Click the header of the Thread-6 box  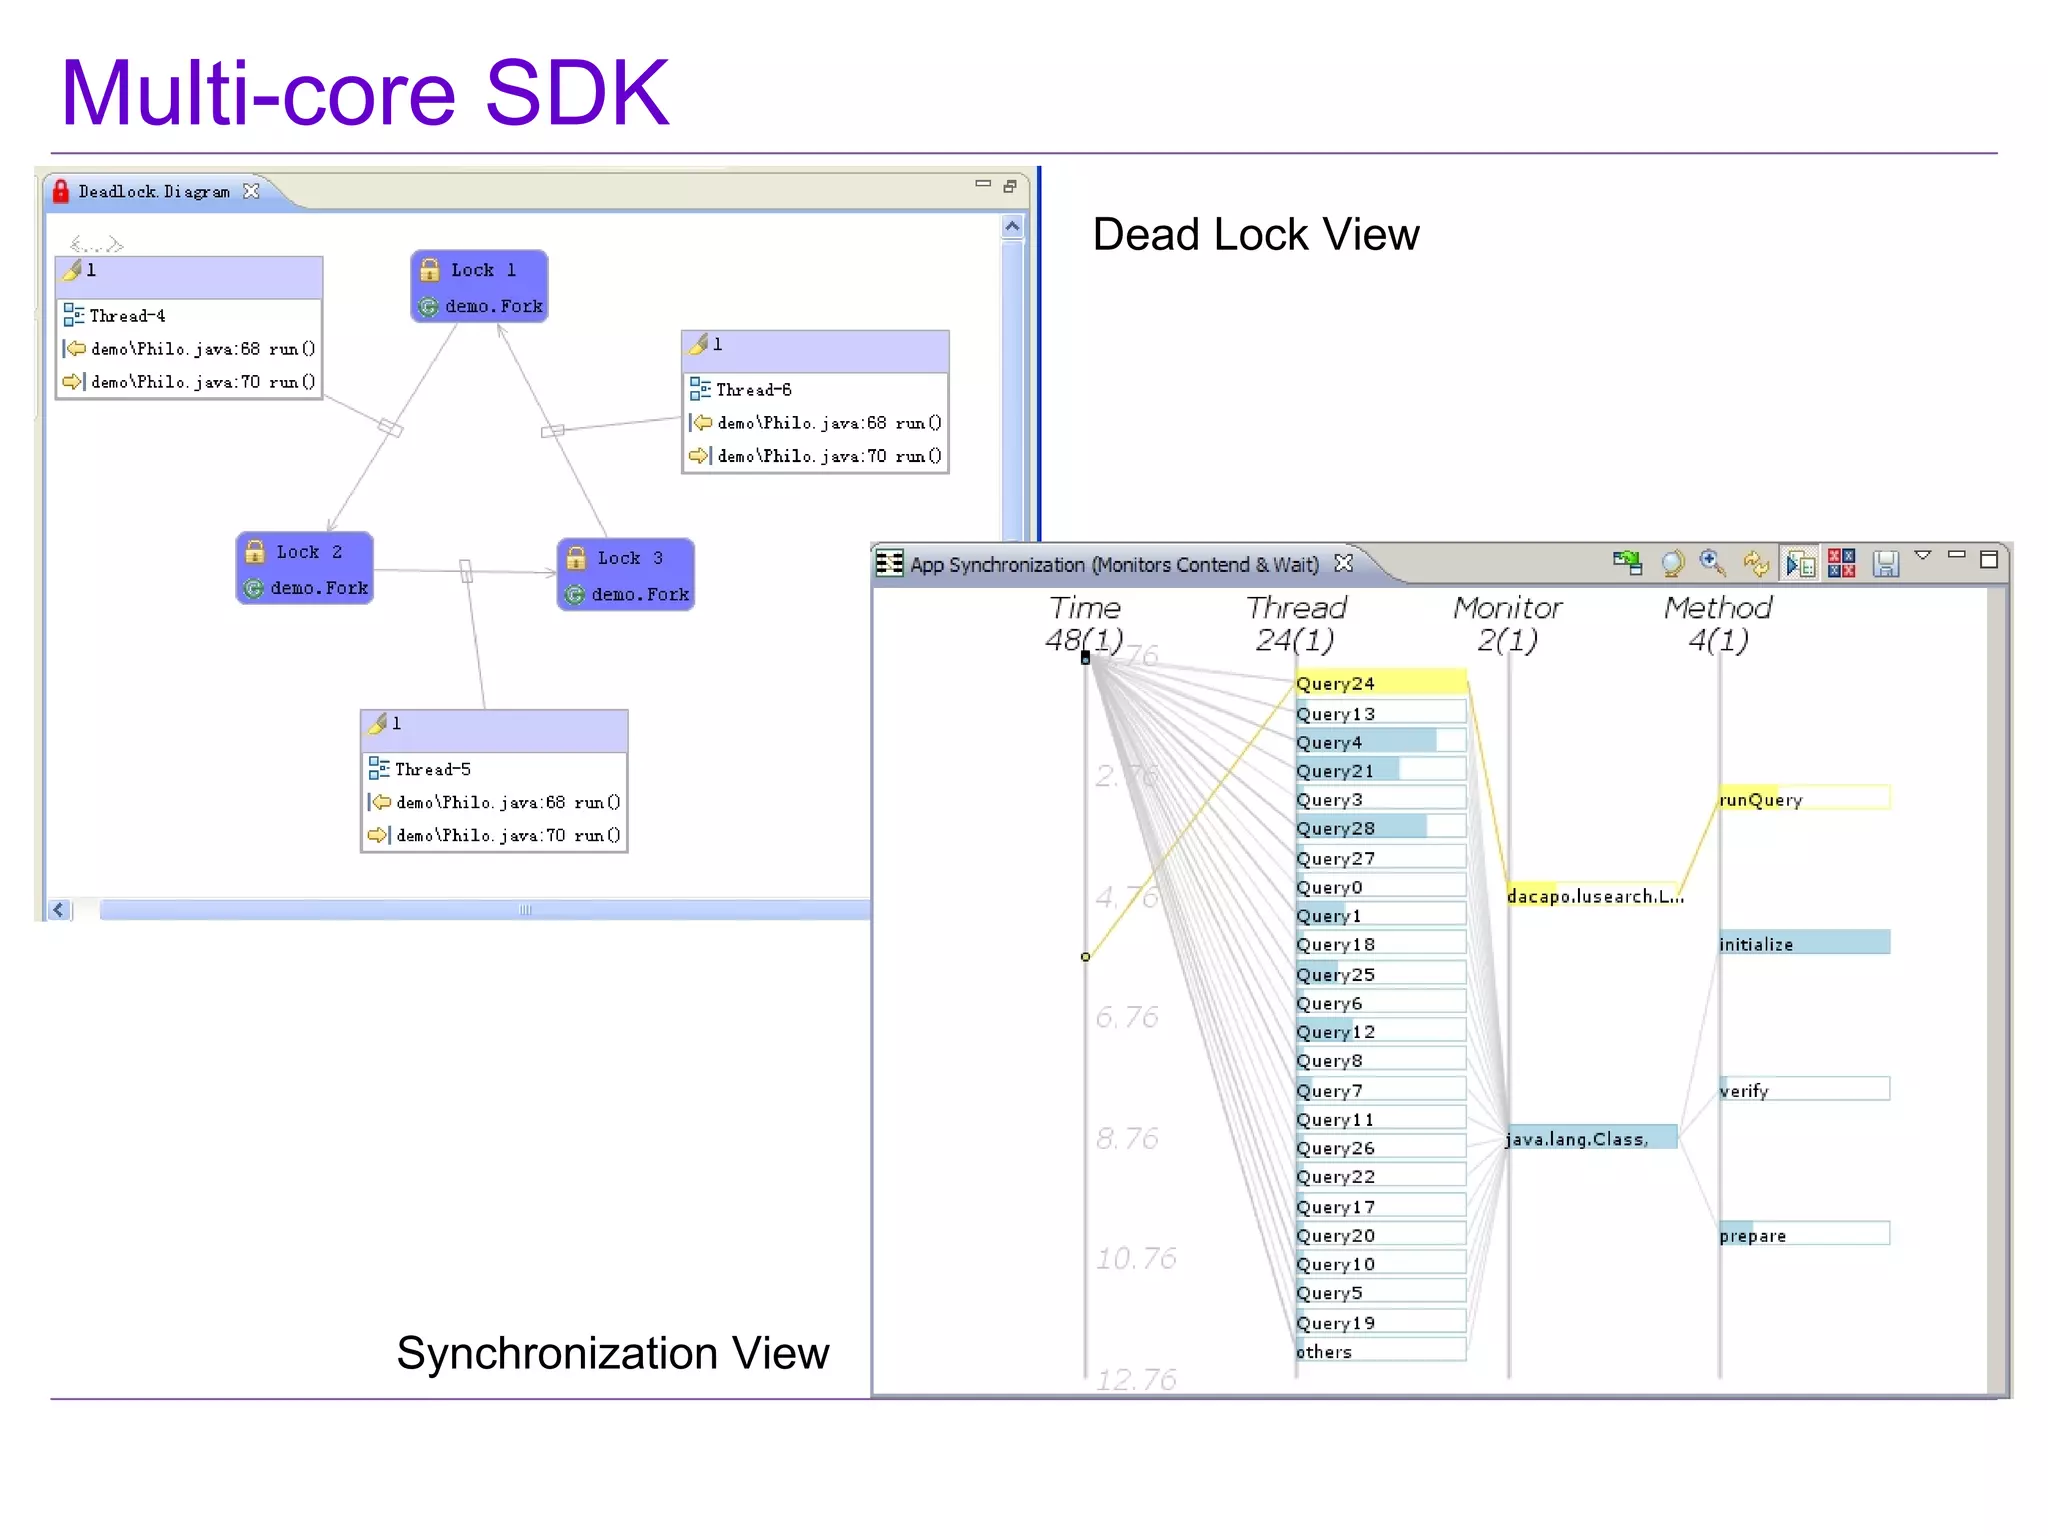coord(815,351)
